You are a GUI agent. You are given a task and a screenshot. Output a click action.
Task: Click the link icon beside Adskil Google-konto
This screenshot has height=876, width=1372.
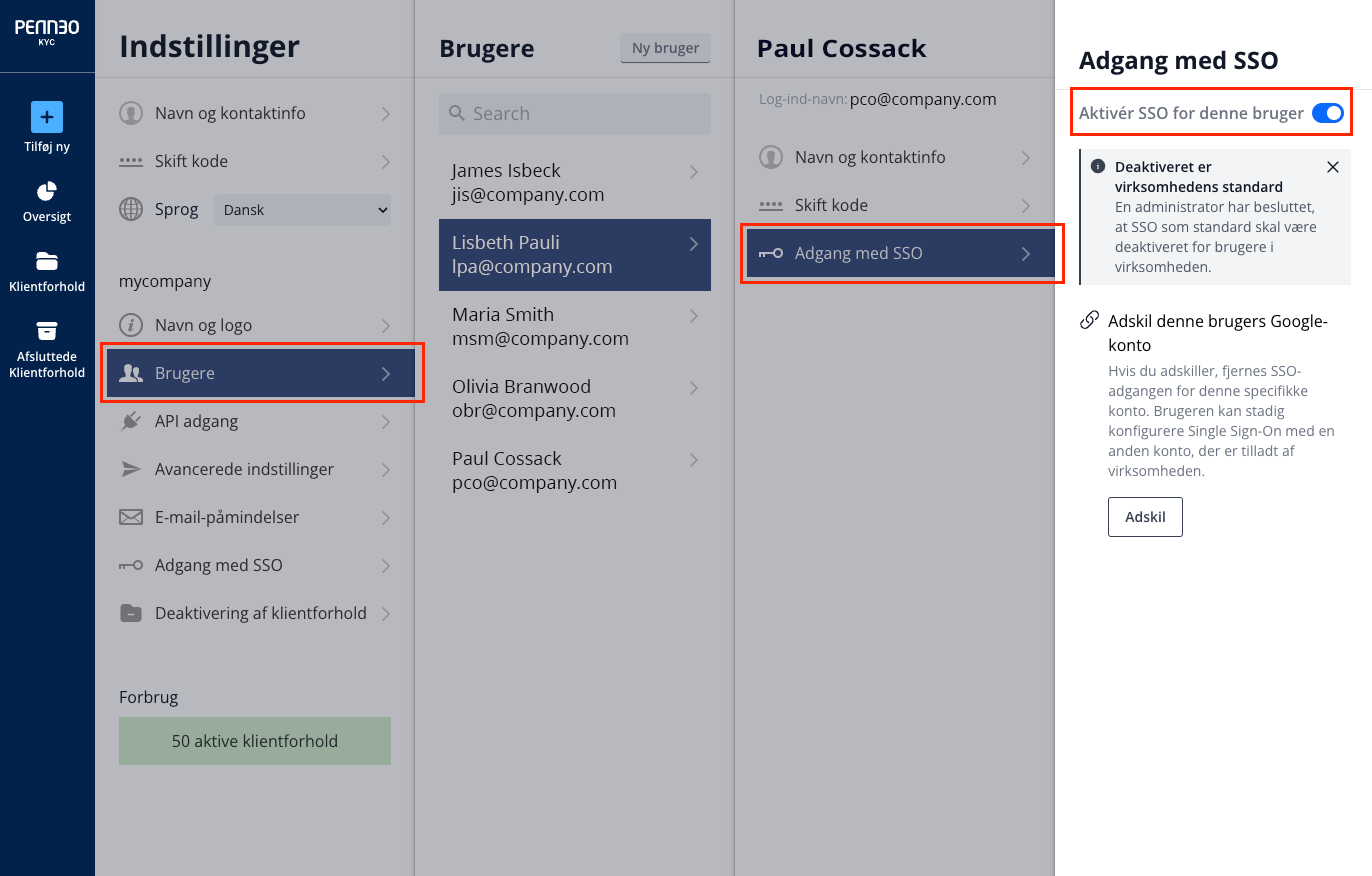[1090, 321]
